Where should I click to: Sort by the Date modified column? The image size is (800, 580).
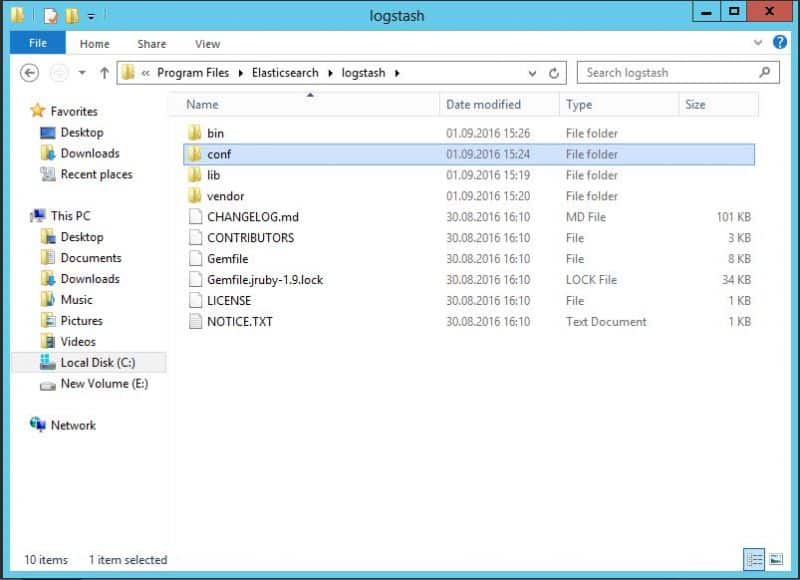tap(483, 104)
